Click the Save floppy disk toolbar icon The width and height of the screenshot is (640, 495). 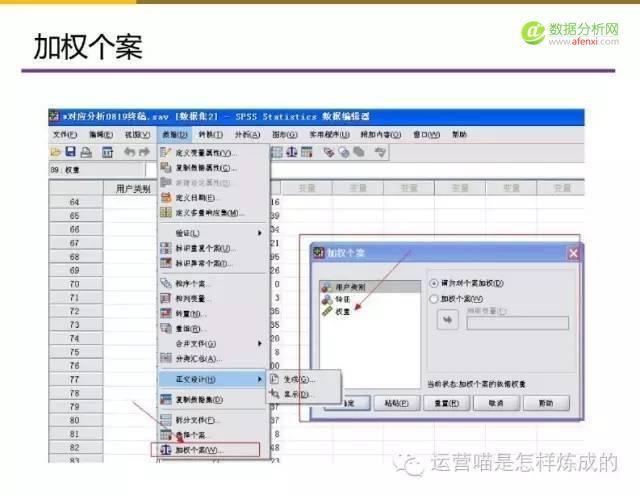(x=71, y=152)
